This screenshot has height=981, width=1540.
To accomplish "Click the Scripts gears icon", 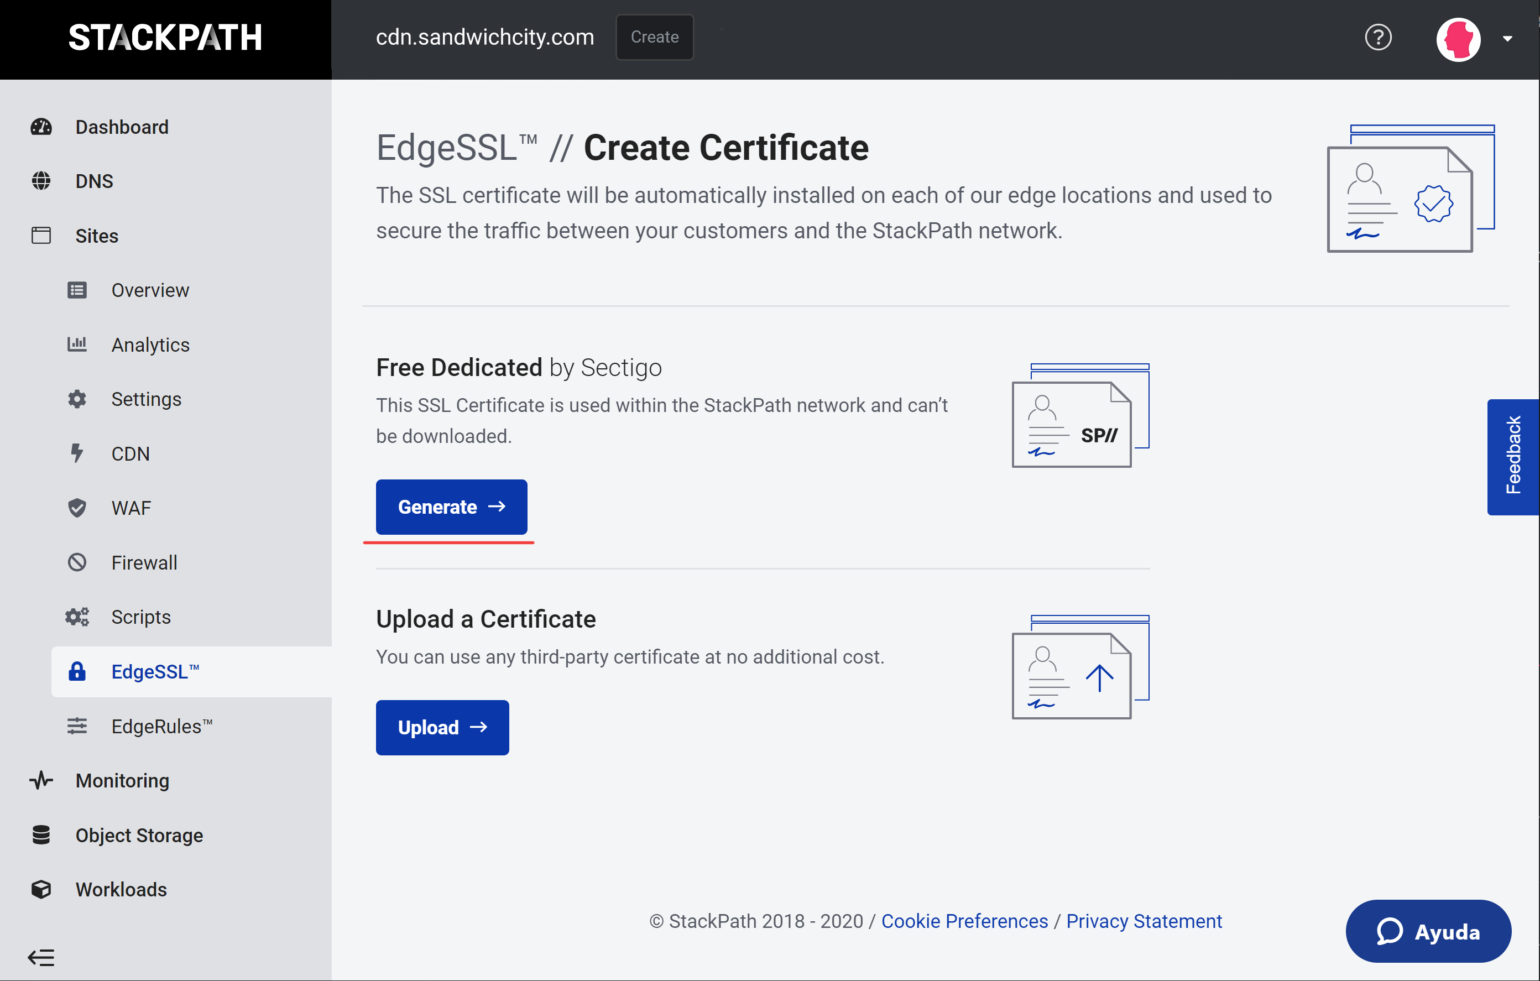I will tap(77, 617).
